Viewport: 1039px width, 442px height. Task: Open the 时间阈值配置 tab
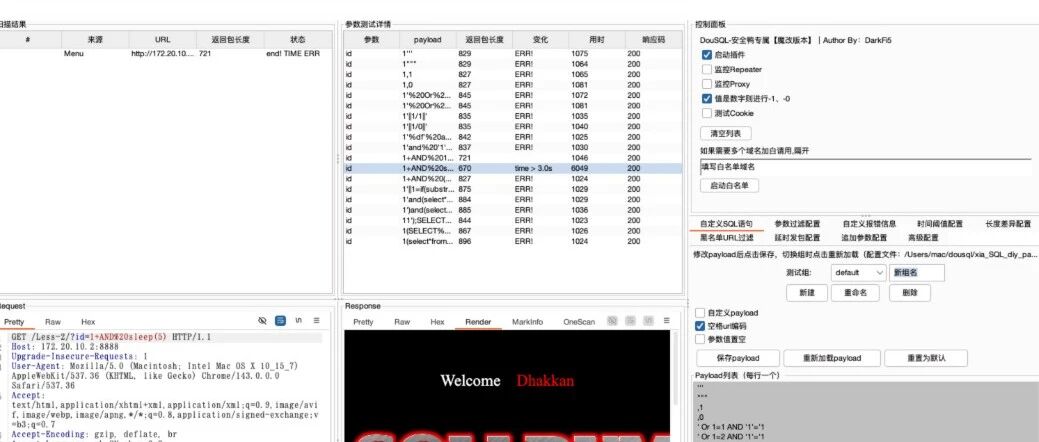940,224
